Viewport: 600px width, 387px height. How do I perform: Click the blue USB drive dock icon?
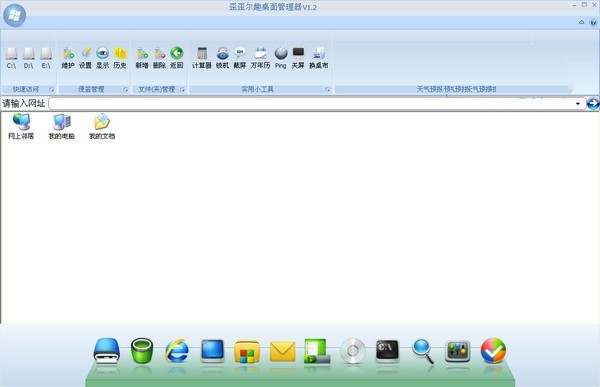click(107, 351)
